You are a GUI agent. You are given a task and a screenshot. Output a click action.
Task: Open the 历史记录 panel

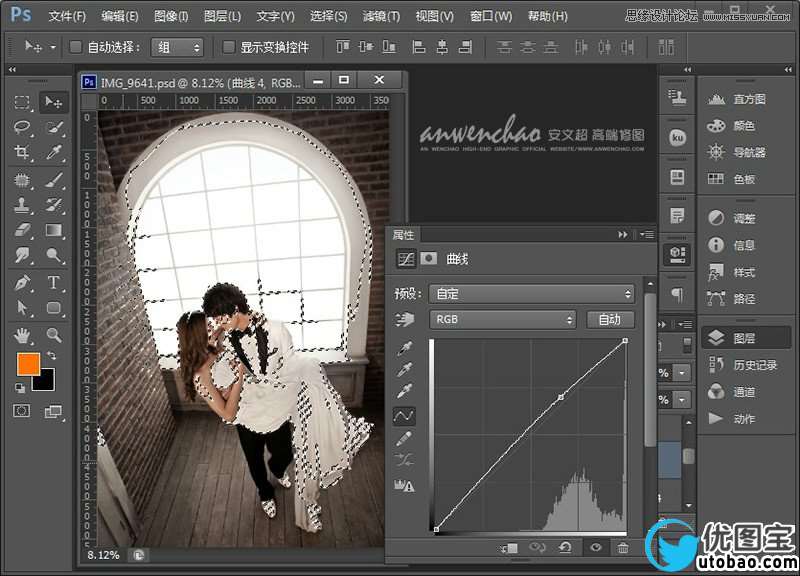pos(757,365)
